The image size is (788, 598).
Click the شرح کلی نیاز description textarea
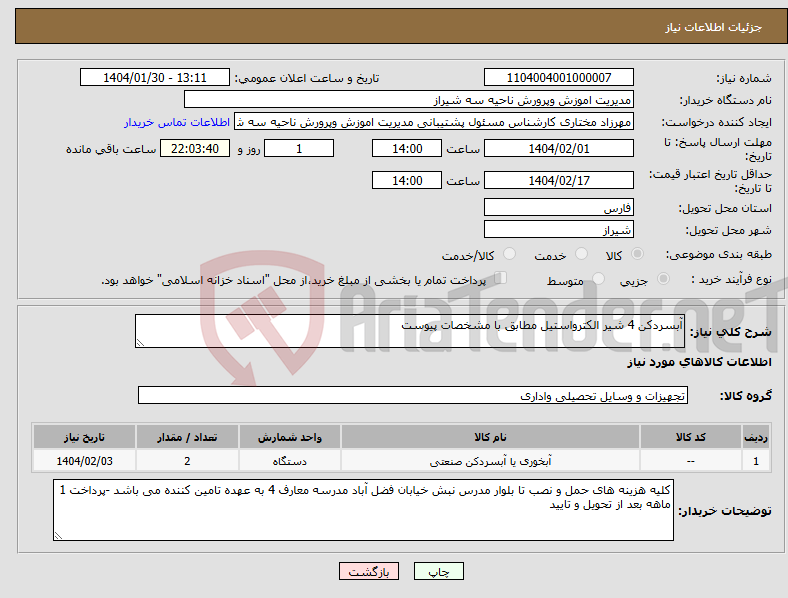[x=410, y=331]
